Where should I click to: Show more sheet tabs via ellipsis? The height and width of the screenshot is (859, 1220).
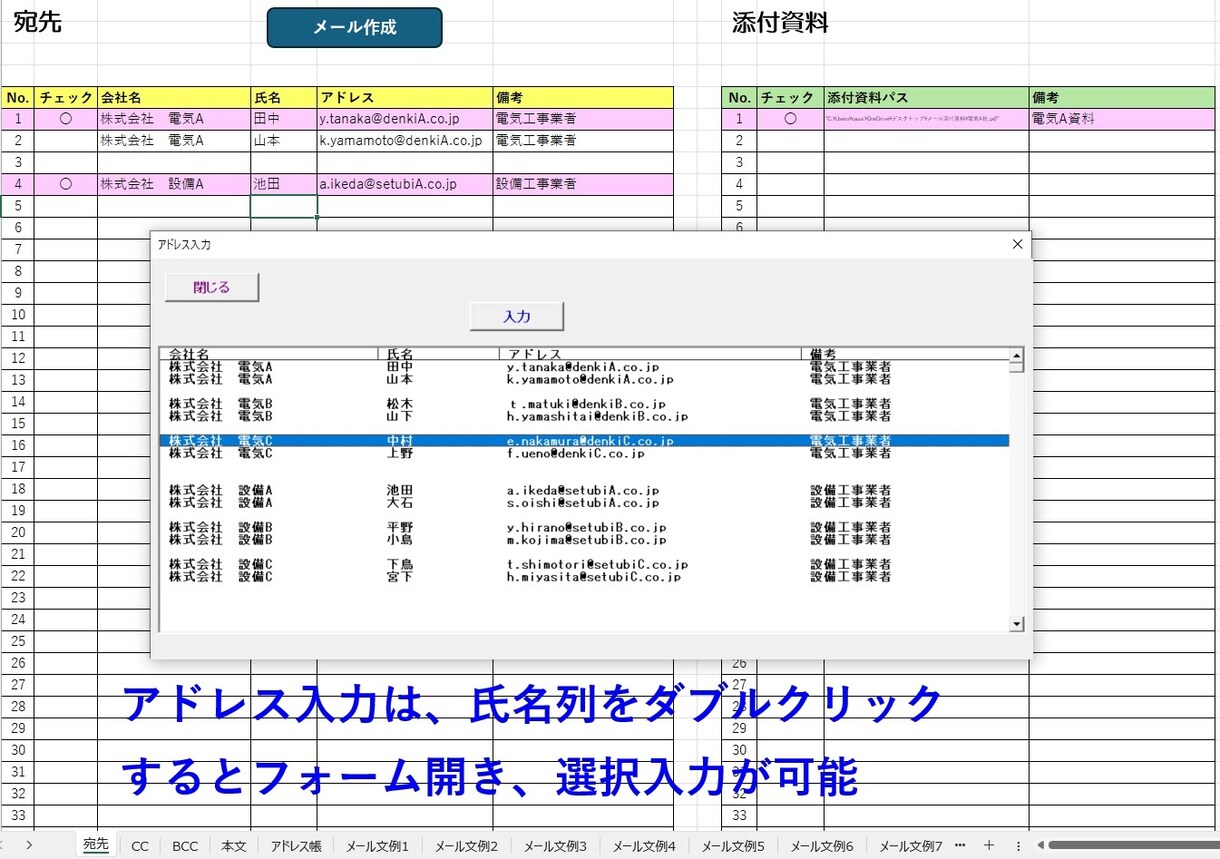(960, 845)
